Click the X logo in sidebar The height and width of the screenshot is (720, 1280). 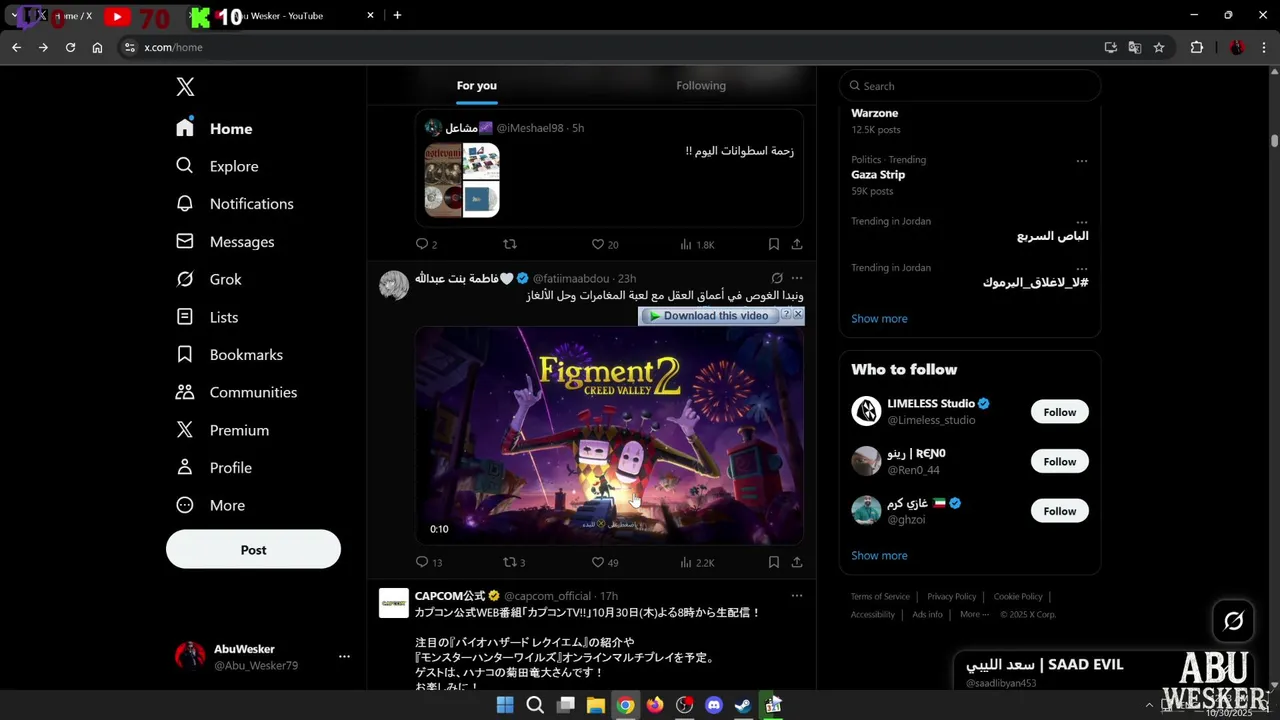point(185,87)
